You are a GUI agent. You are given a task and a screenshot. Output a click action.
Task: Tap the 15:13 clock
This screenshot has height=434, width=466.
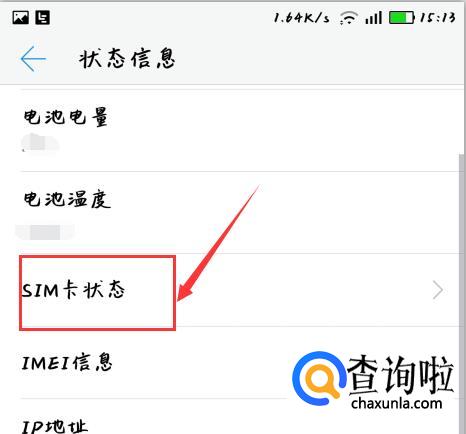437,18
